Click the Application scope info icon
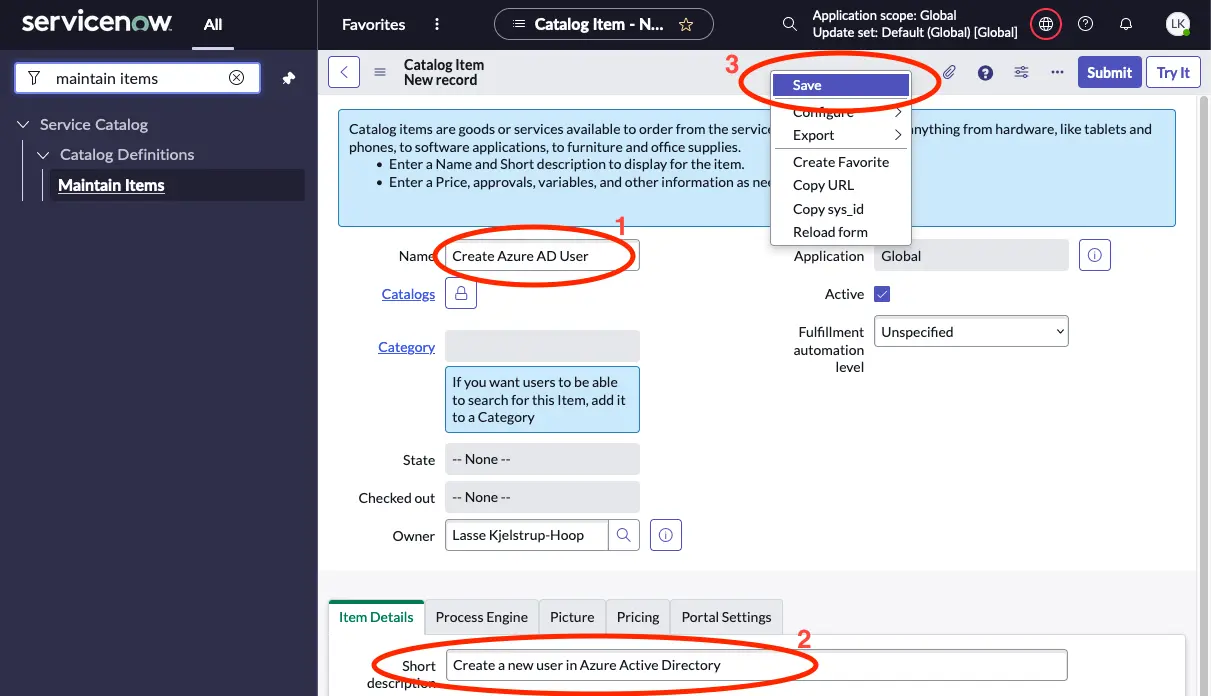The height and width of the screenshot is (696, 1211). pyautogui.click(x=1094, y=255)
